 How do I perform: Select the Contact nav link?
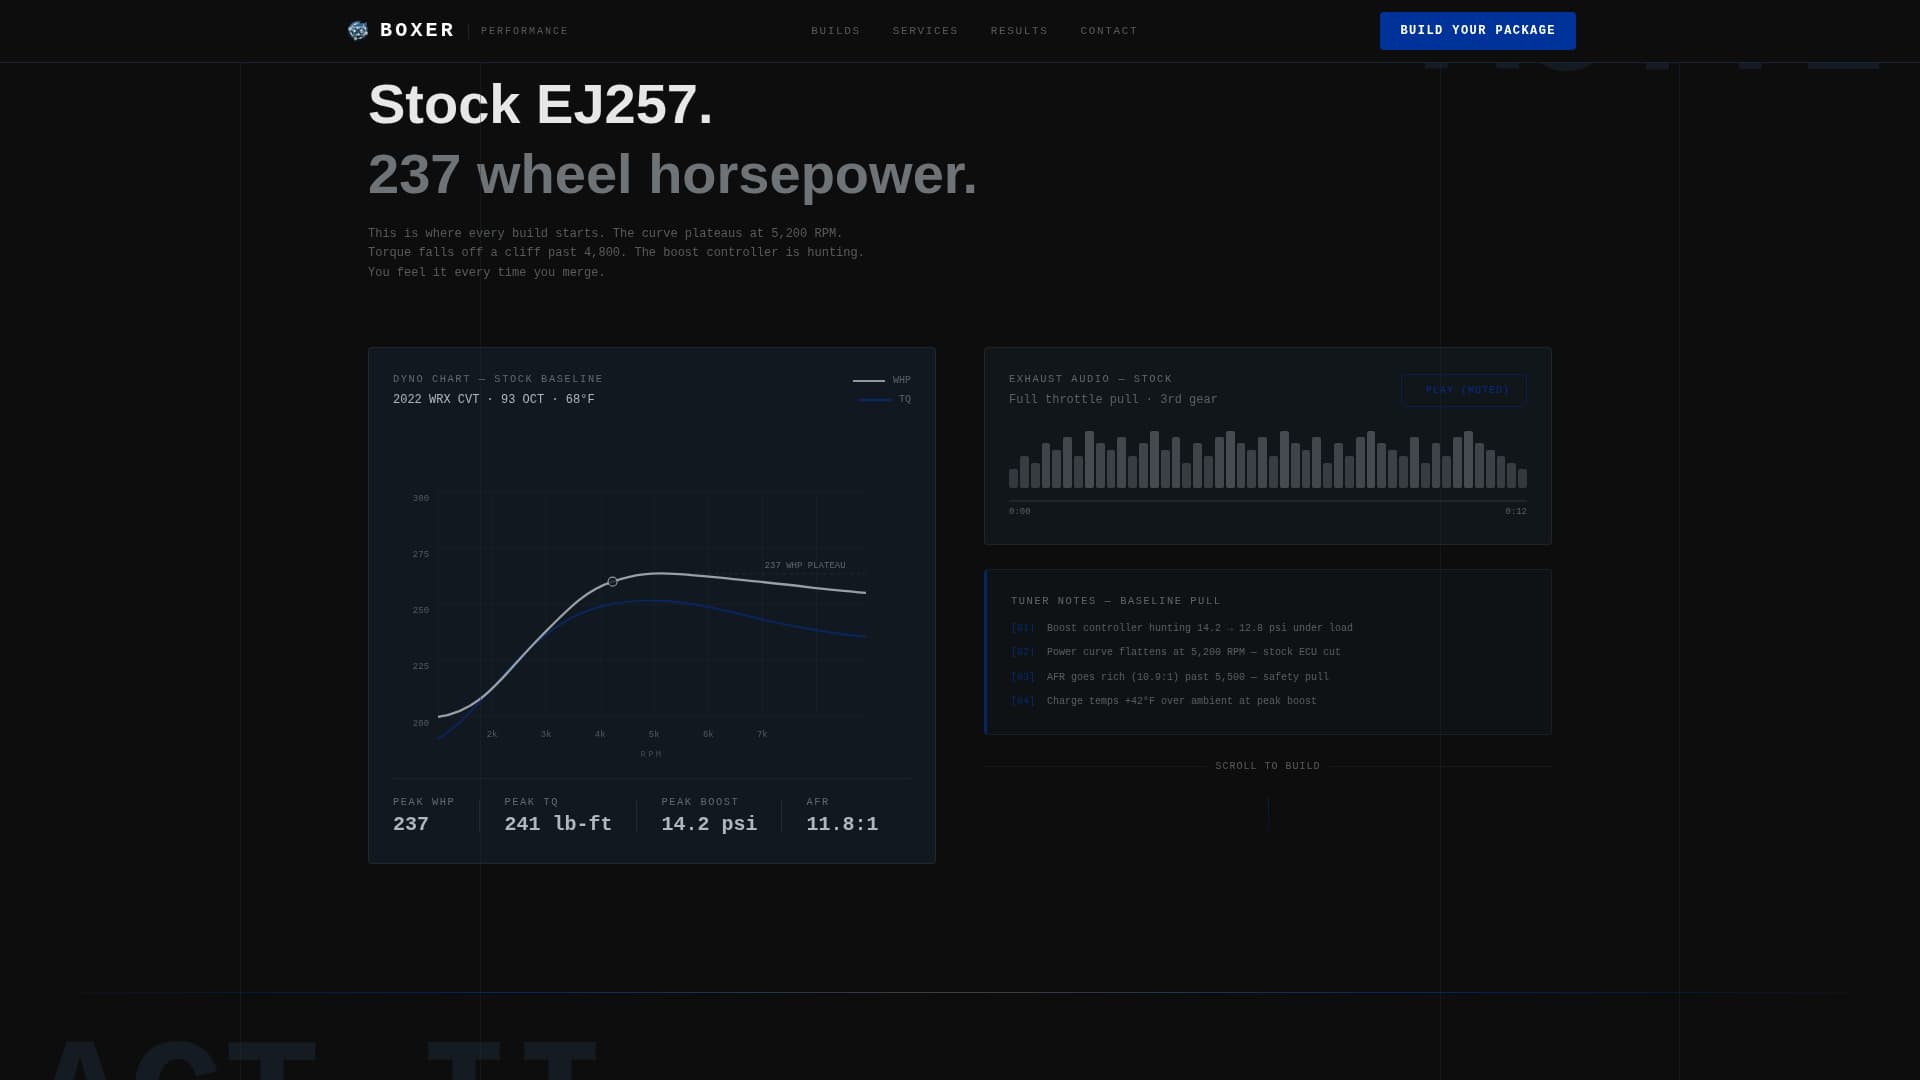(1109, 31)
